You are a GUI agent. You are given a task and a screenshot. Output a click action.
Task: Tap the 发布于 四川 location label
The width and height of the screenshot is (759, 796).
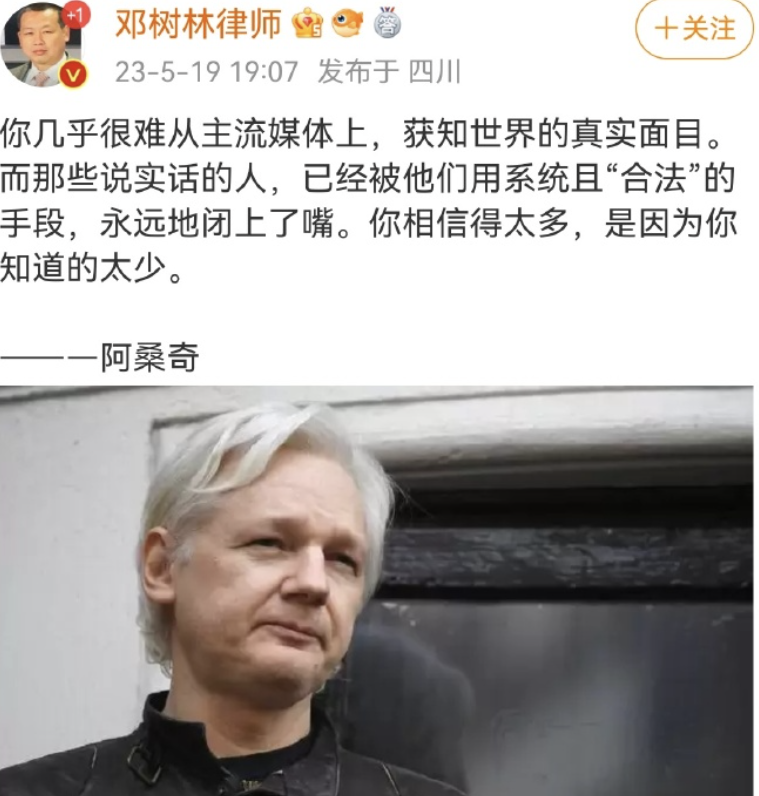pos(389,72)
